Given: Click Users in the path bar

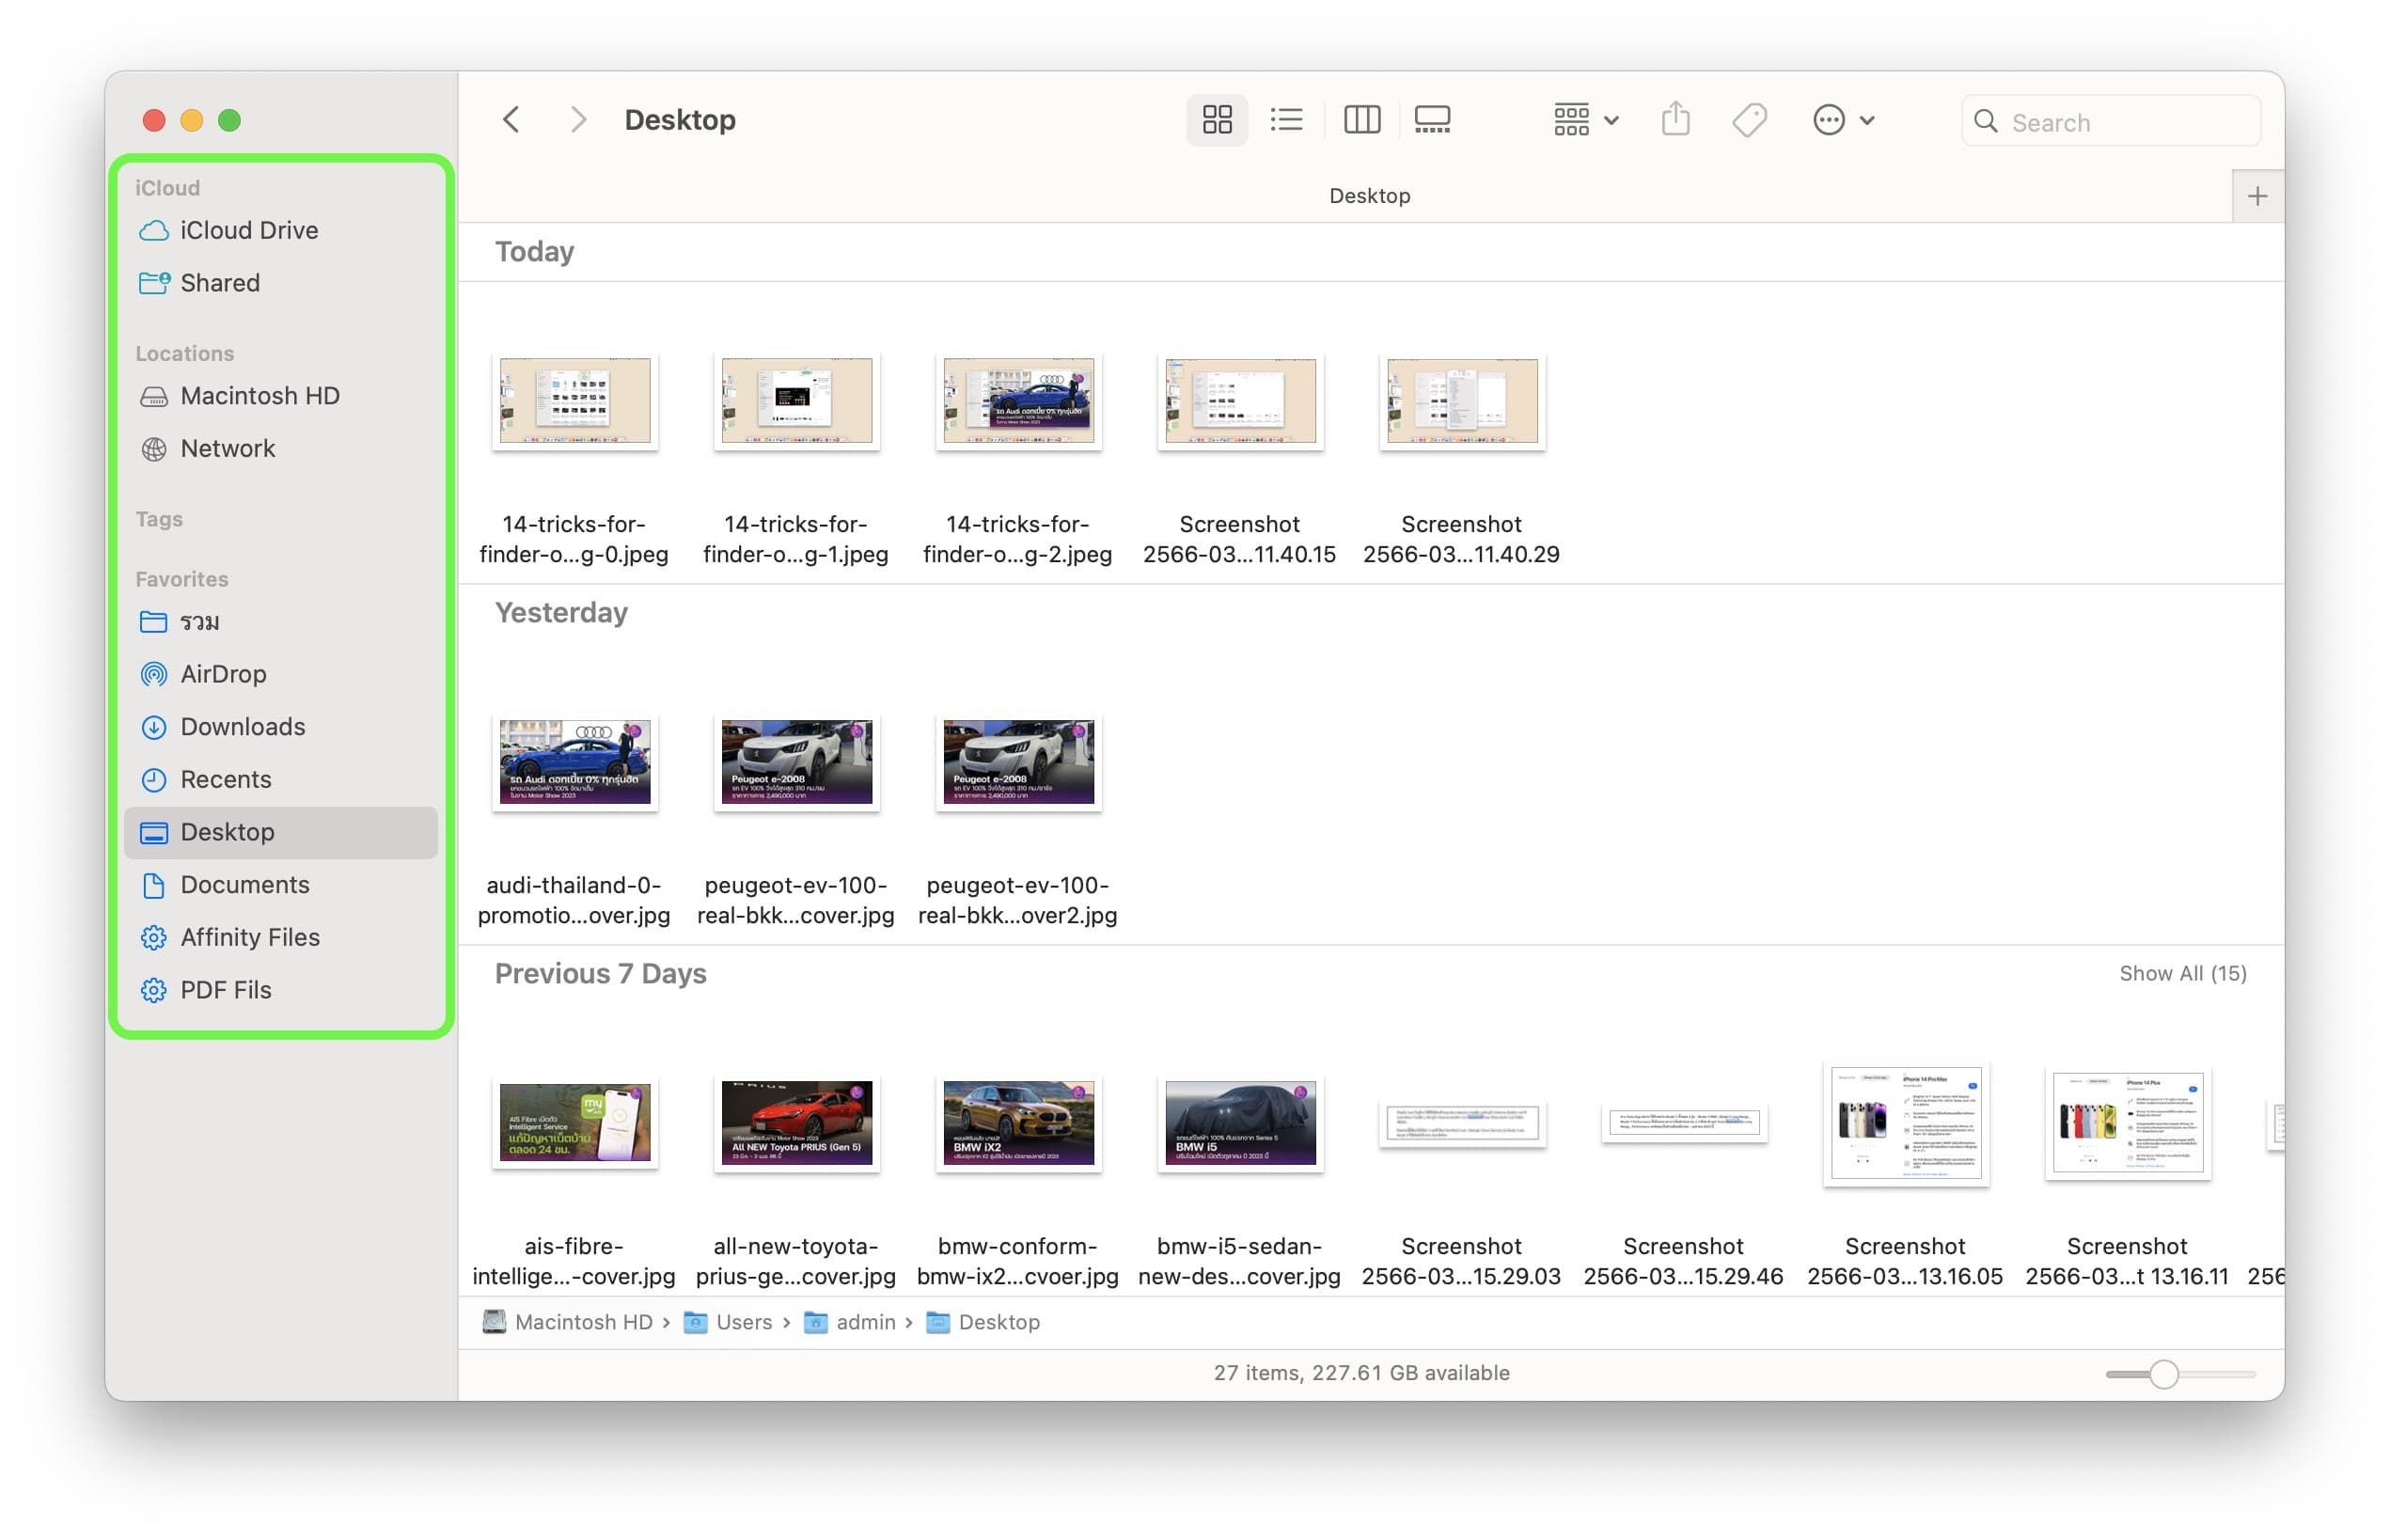Looking at the screenshot, I should tap(743, 1322).
